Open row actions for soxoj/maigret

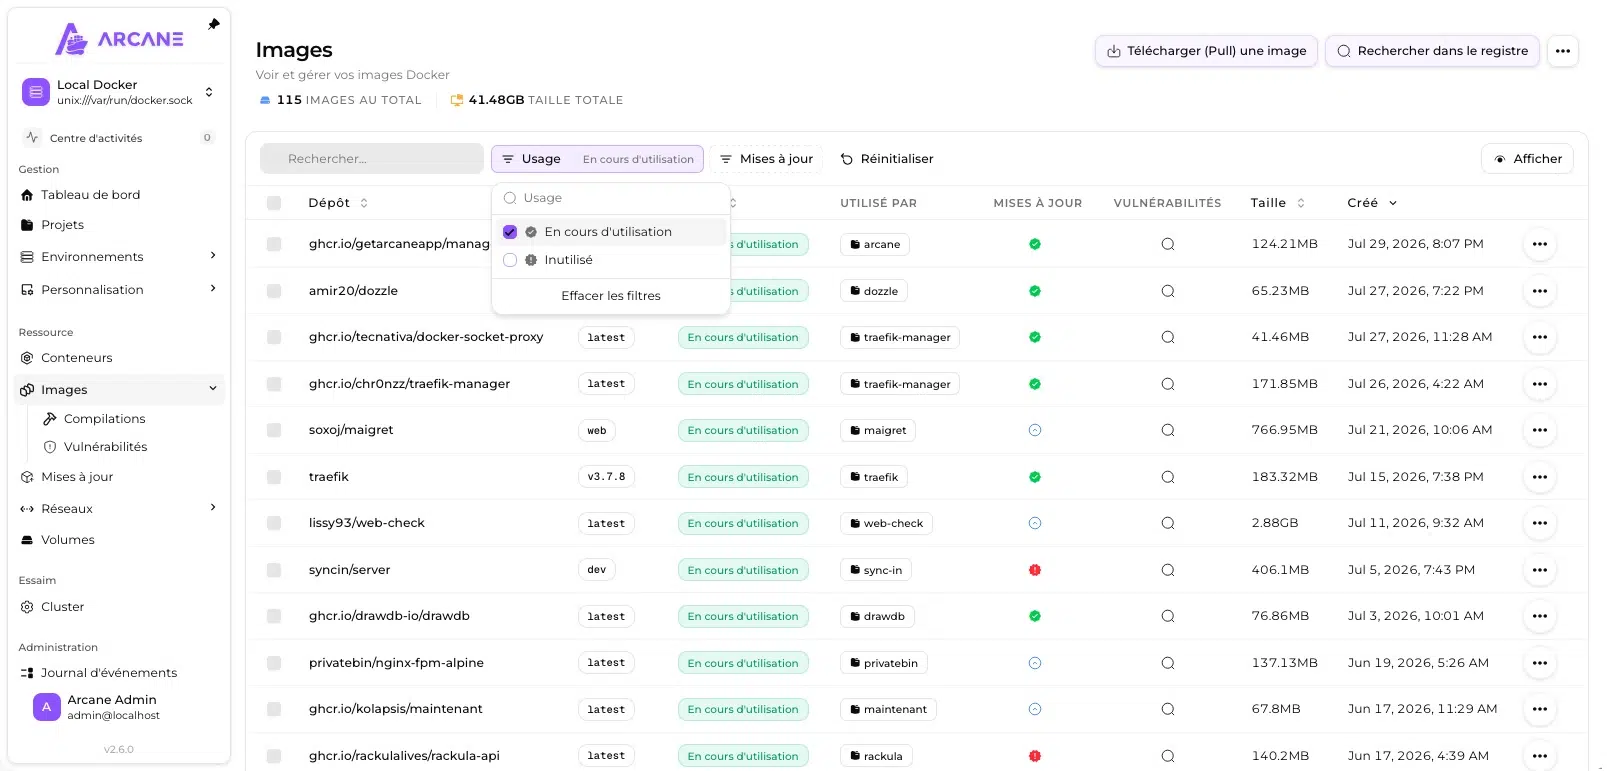(x=1539, y=431)
